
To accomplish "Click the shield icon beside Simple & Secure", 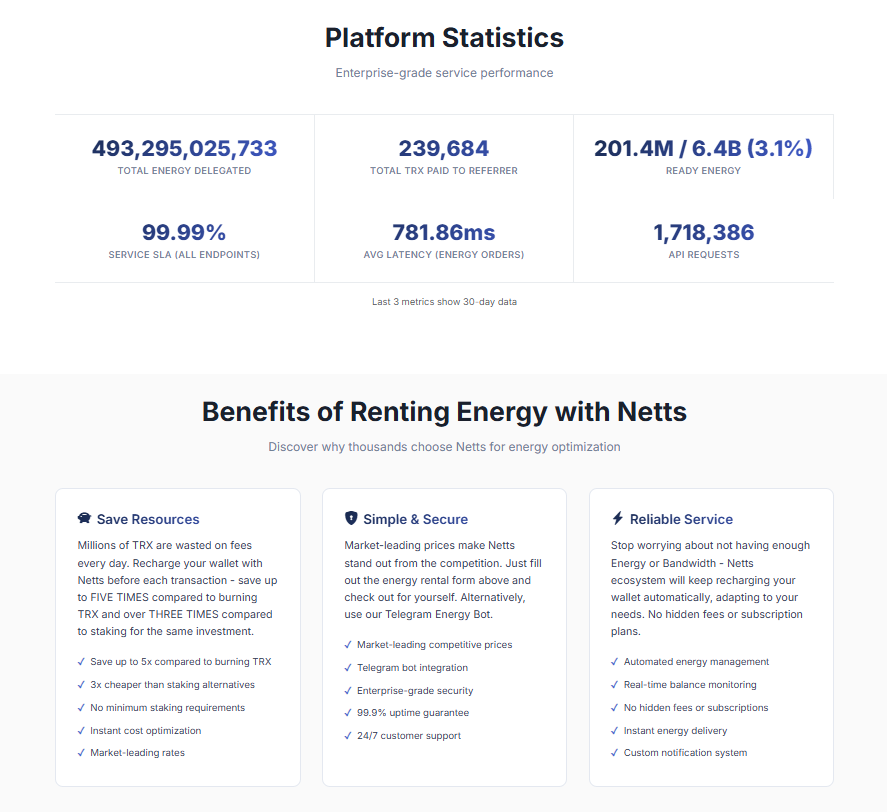I will [351, 519].
